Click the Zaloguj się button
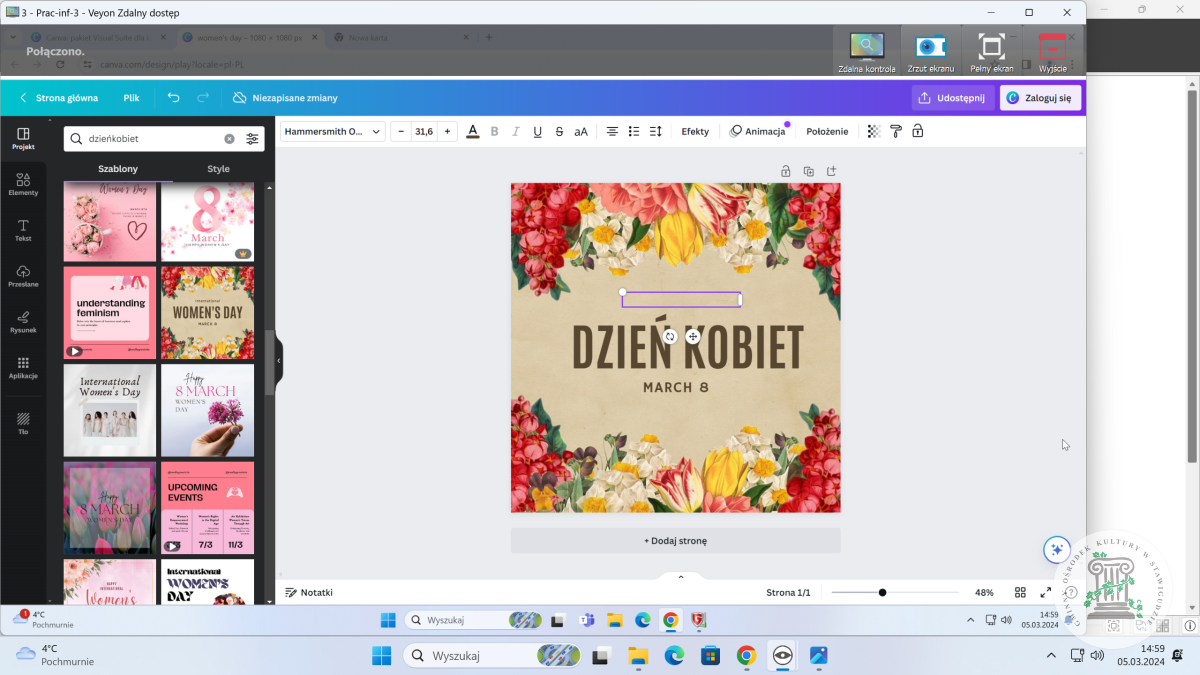The image size is (1200, 675). point(1040,98)
